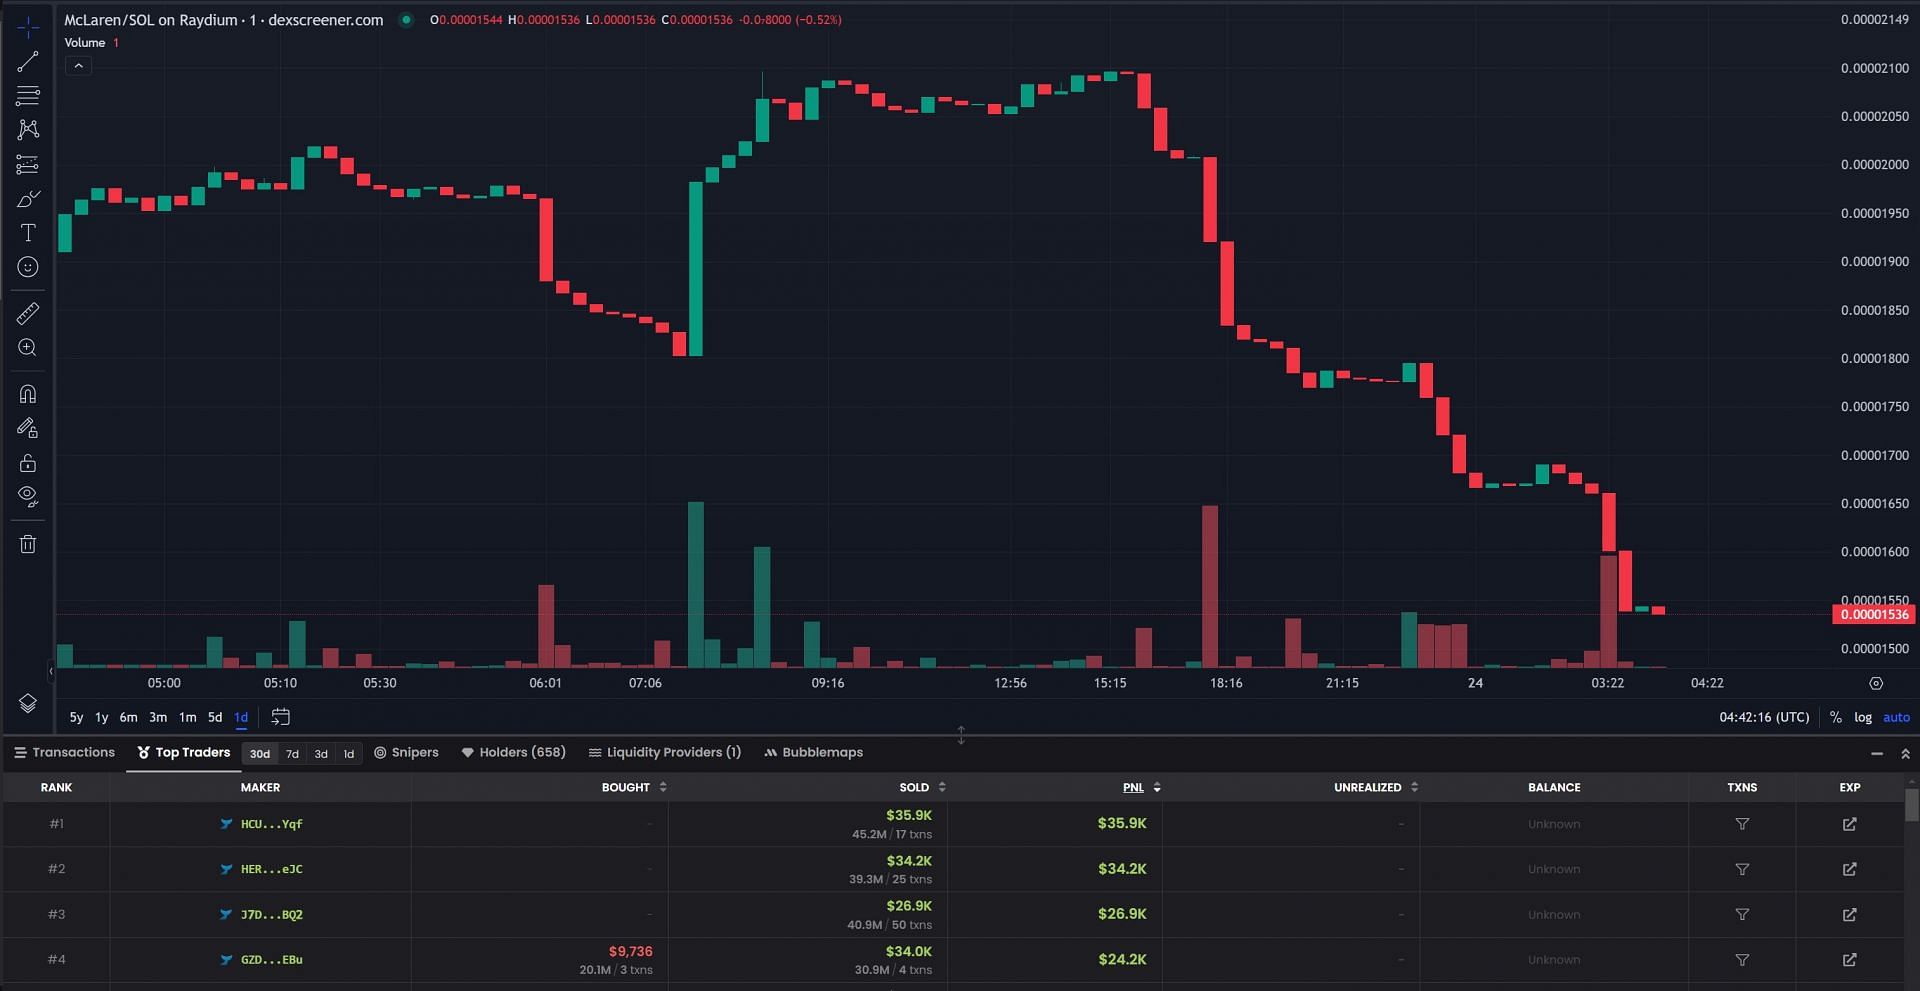This screenshot has width=1920, height=991.
Task: Select the text annotation tool
Action: point(28,233)
